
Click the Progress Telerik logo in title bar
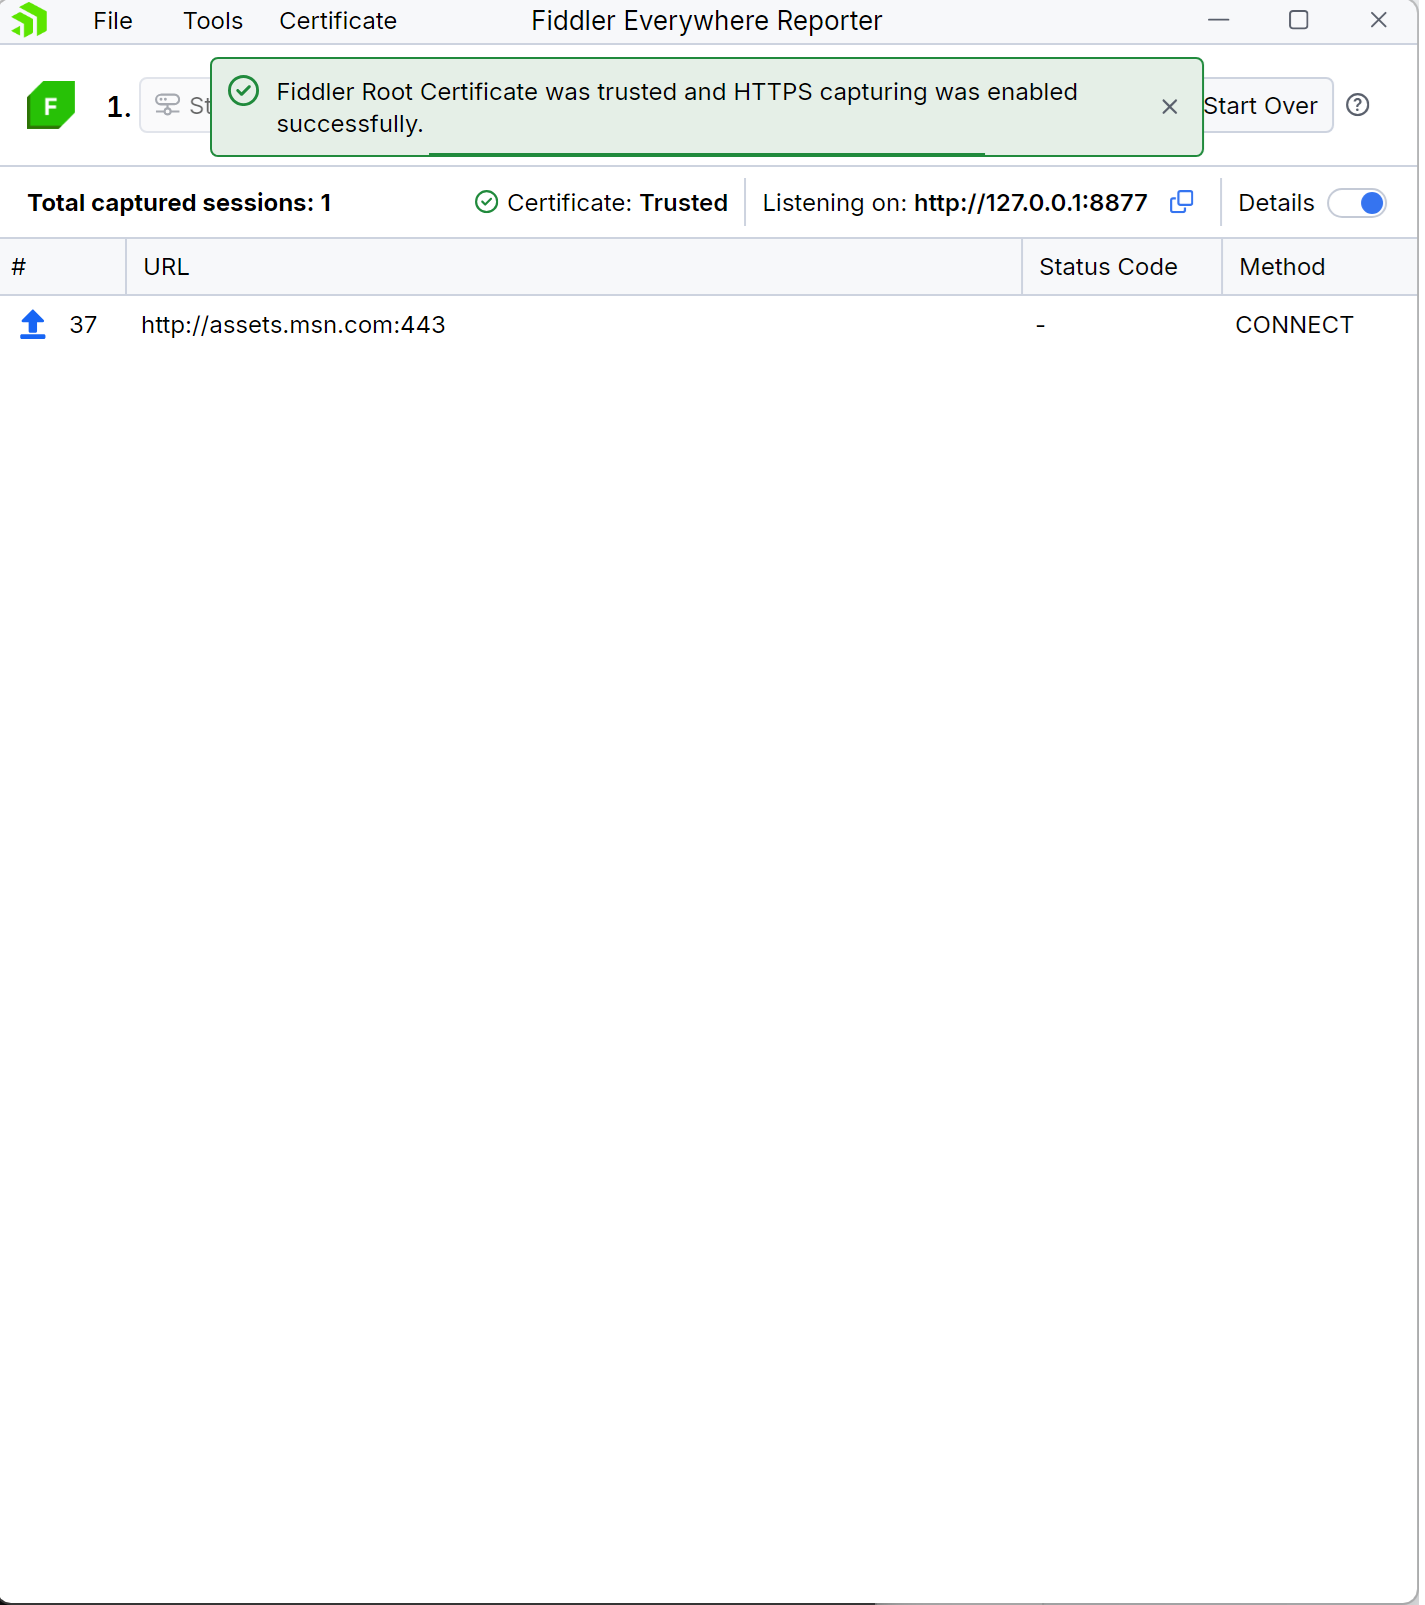30,20
